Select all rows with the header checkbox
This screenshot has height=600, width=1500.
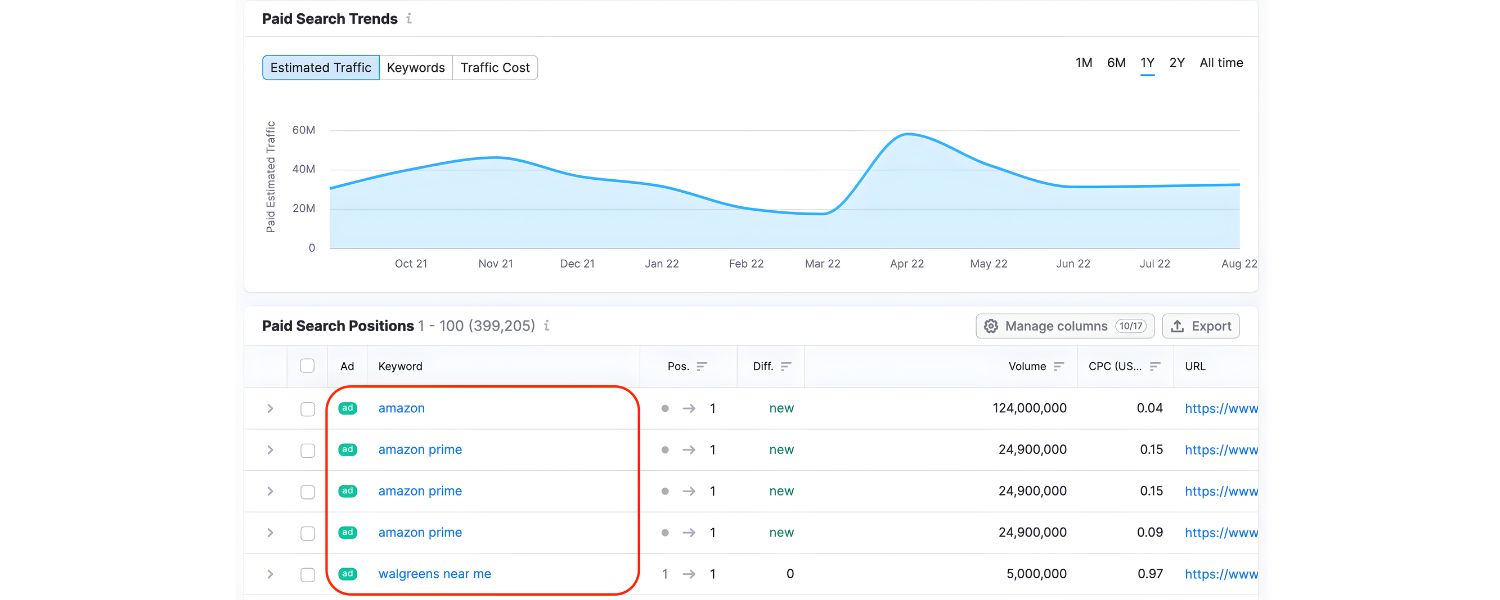coord(307,366)
